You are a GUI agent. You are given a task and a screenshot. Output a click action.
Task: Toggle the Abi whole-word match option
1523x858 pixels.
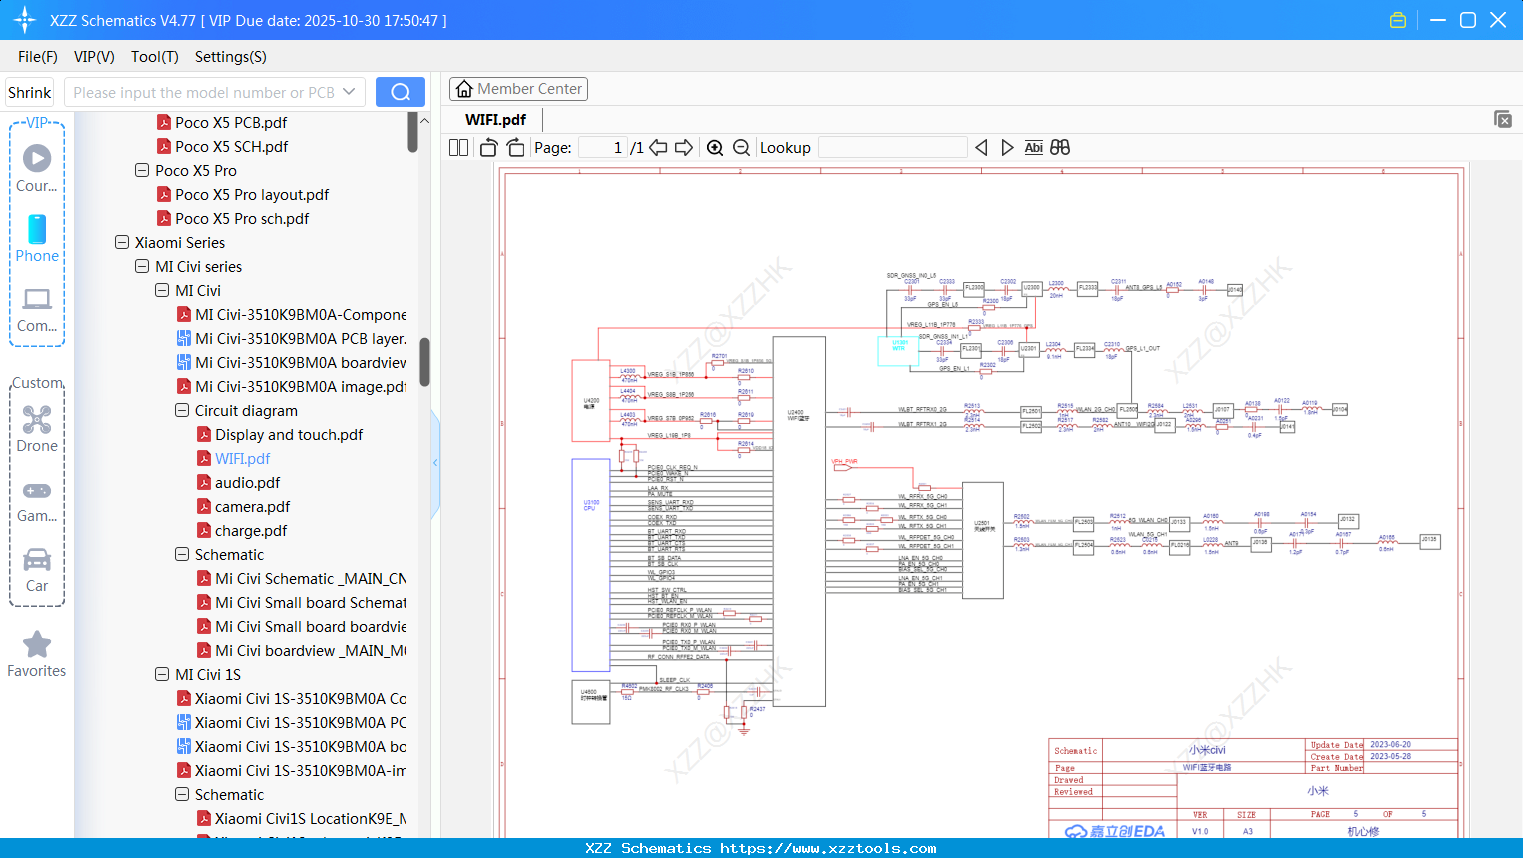[1033, 148]
